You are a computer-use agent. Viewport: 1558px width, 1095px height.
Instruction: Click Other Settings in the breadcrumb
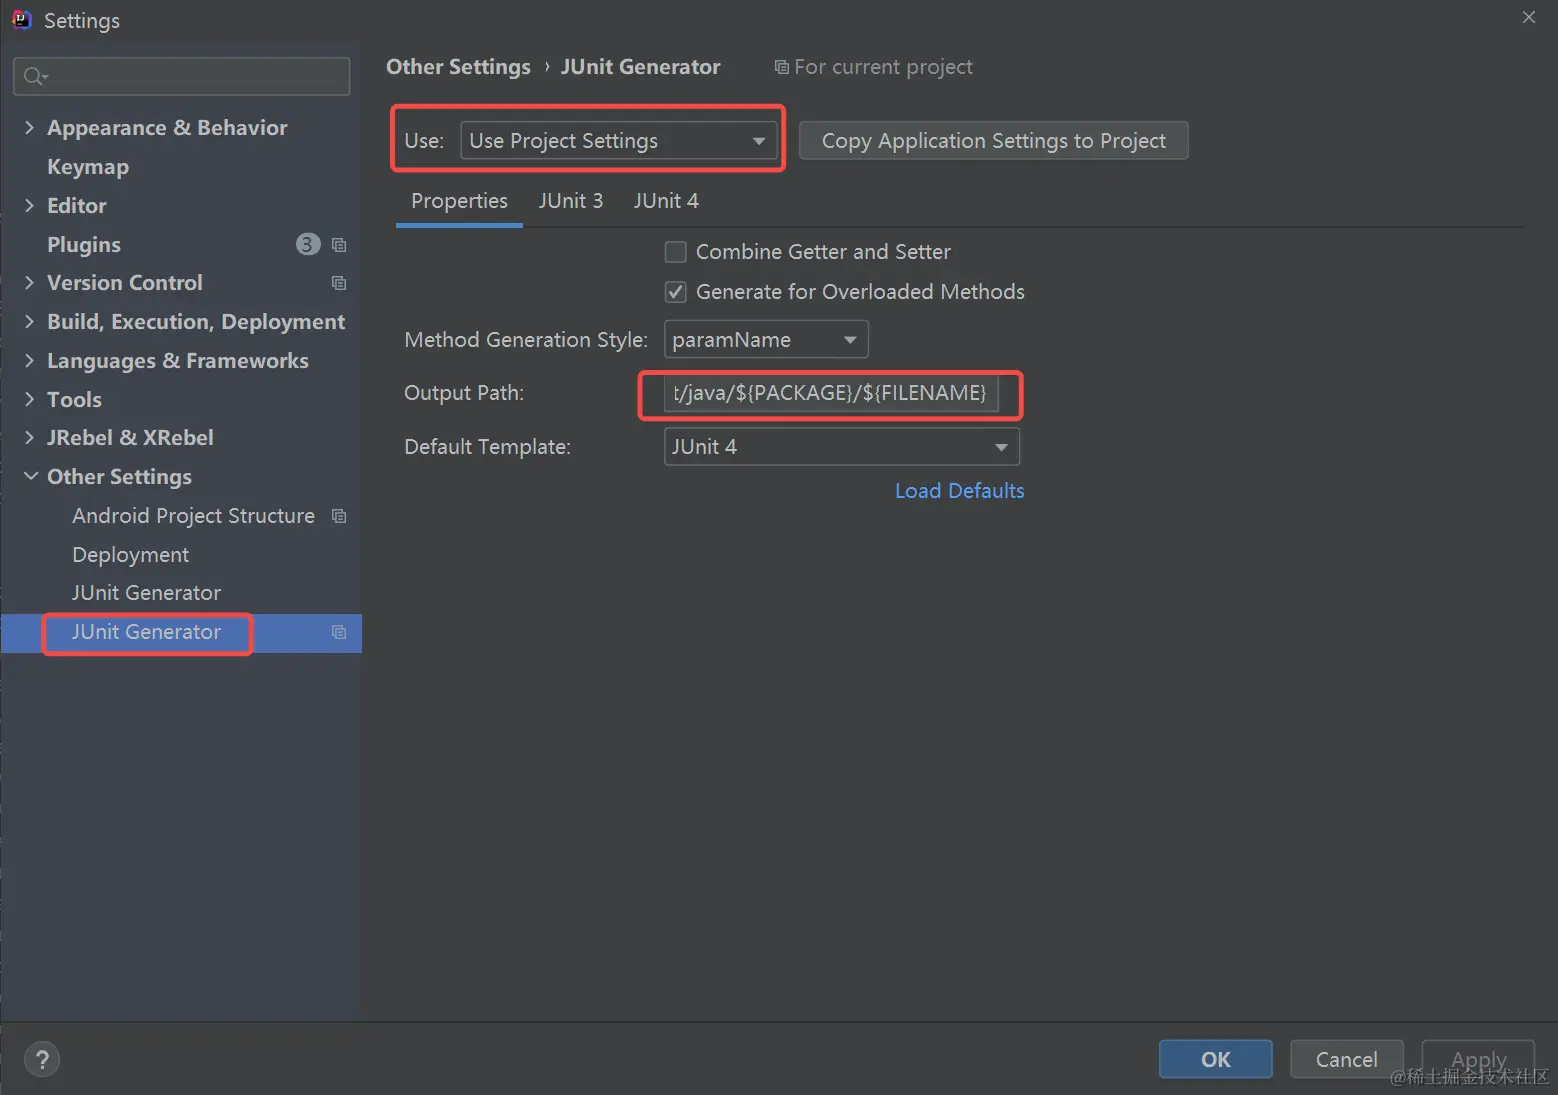click(458, 67)
